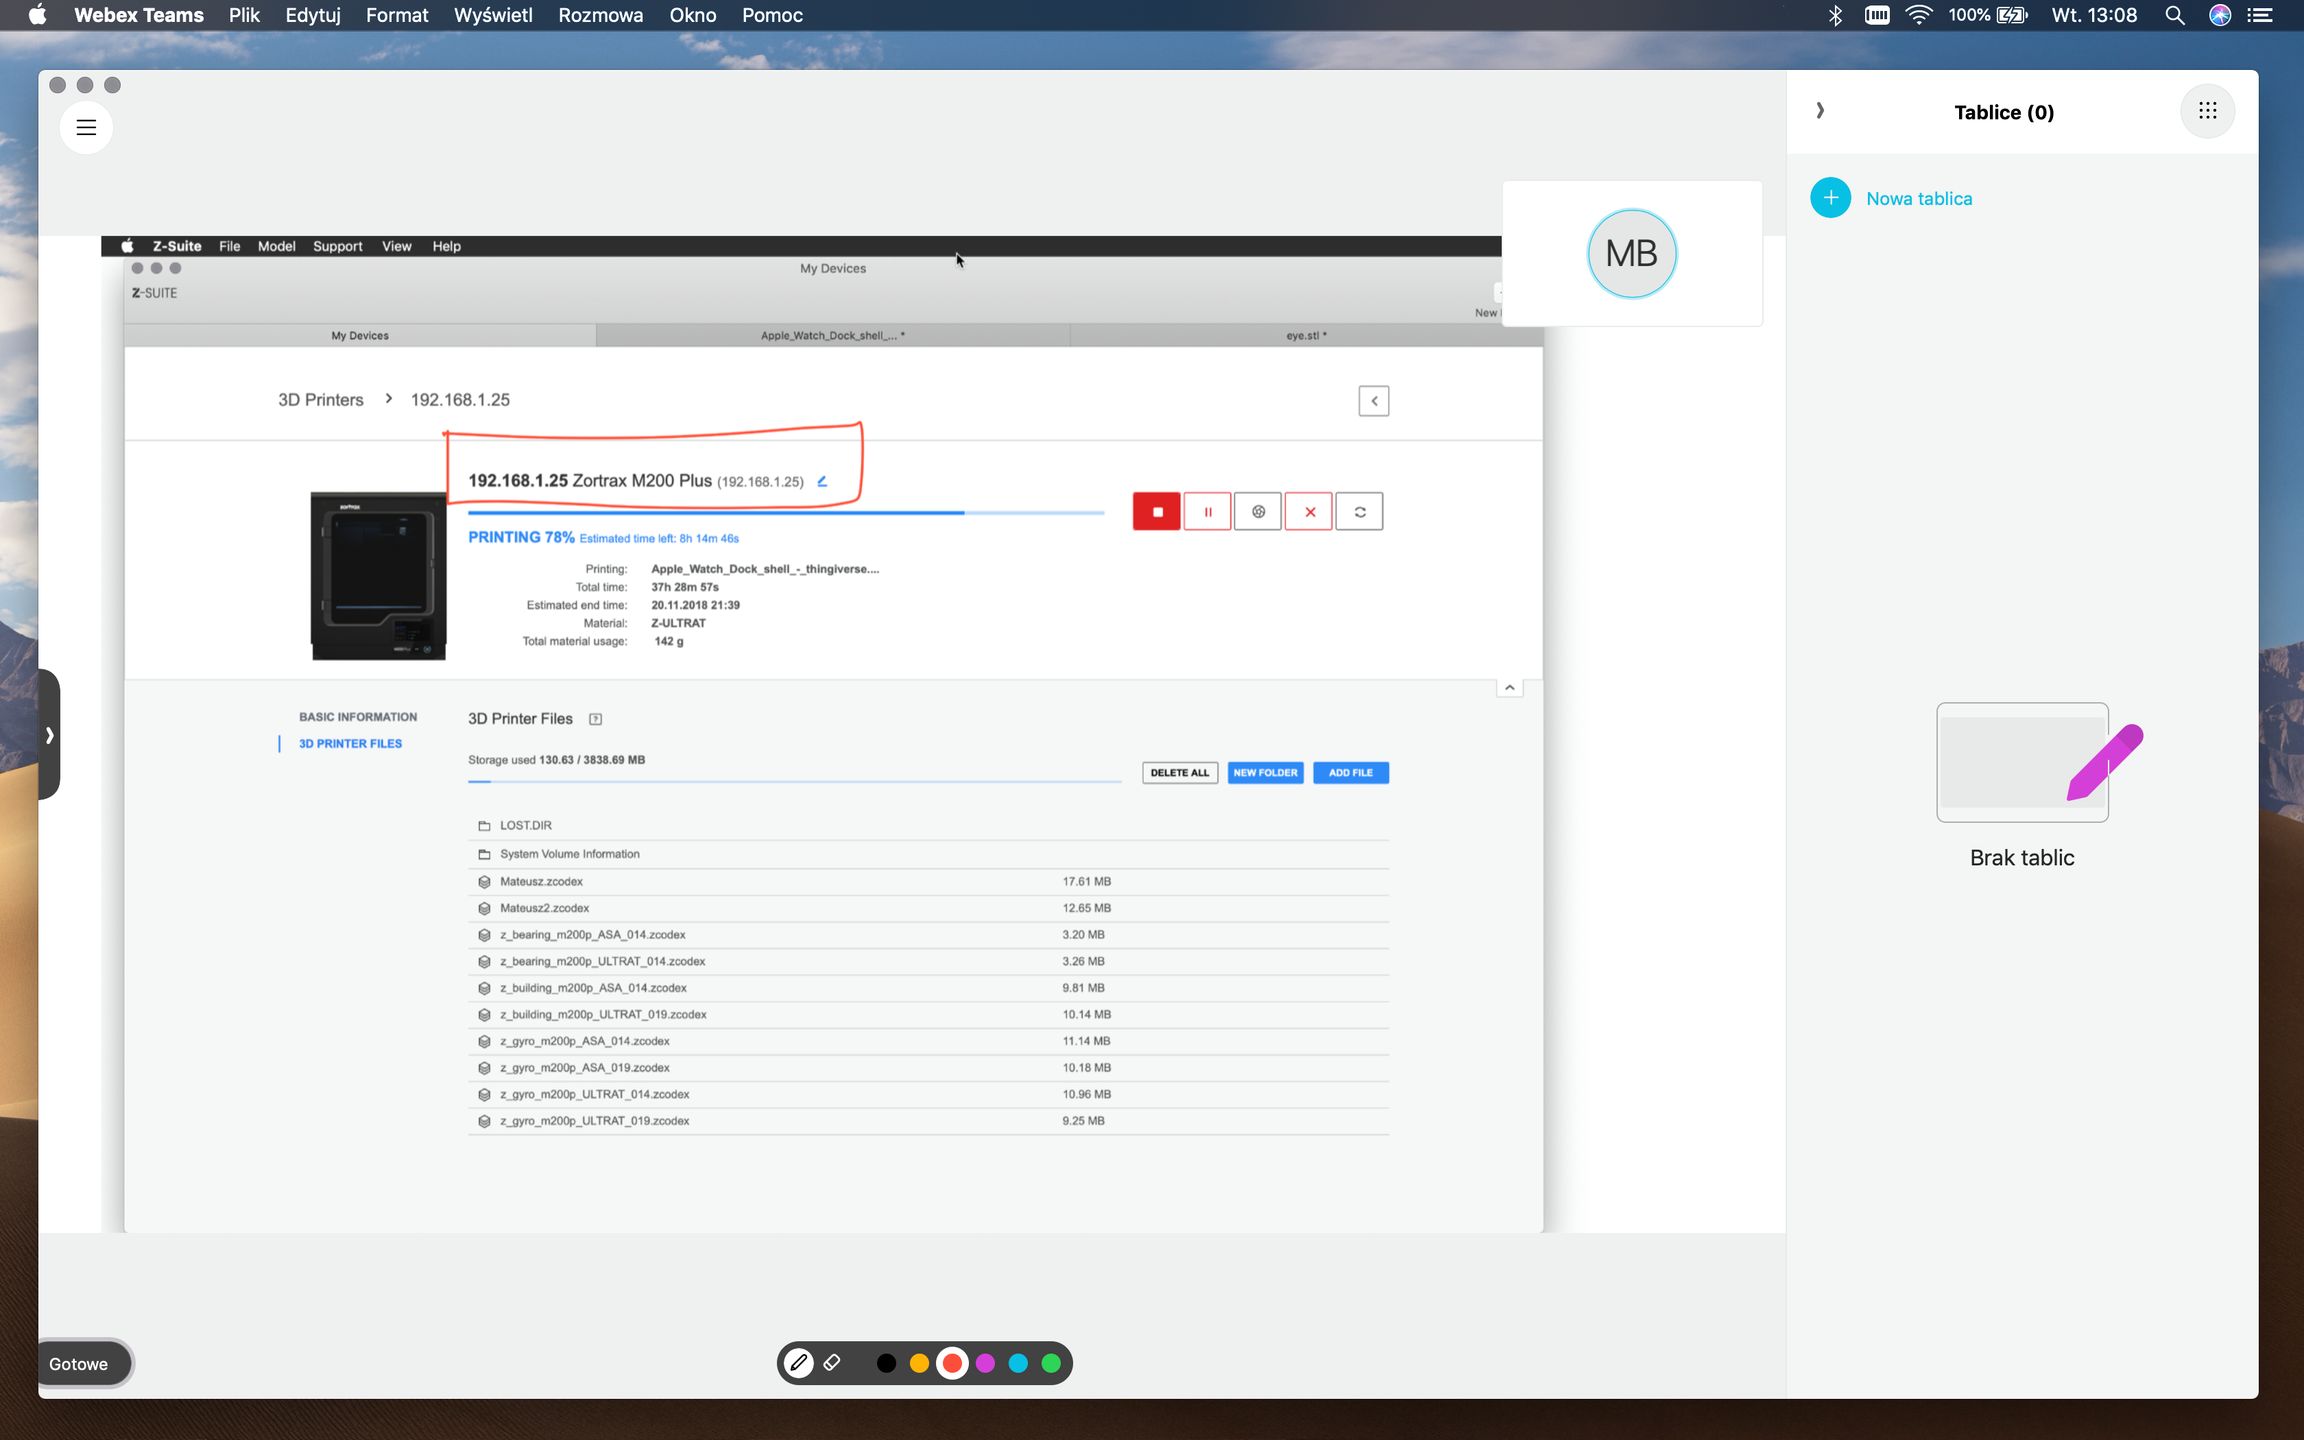This screenshot has width=2304, height=1440.
Task: Open the Wyświetl menu
Action: (x=493, y=15)
